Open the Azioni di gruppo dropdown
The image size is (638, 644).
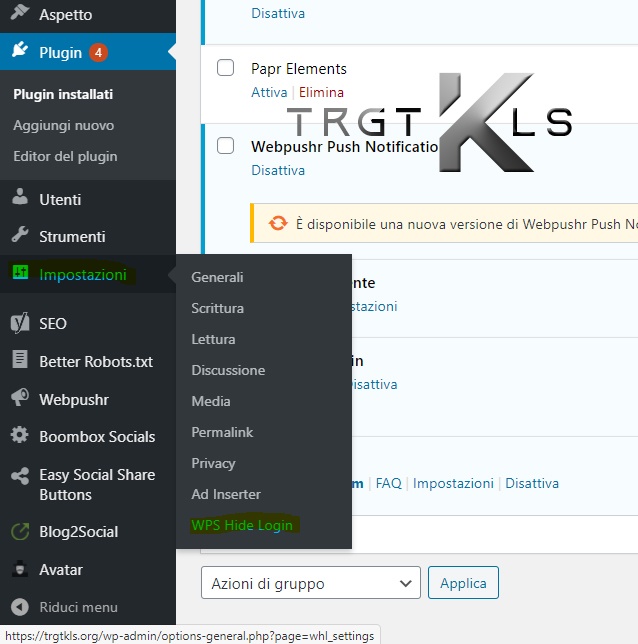point(310,583)
